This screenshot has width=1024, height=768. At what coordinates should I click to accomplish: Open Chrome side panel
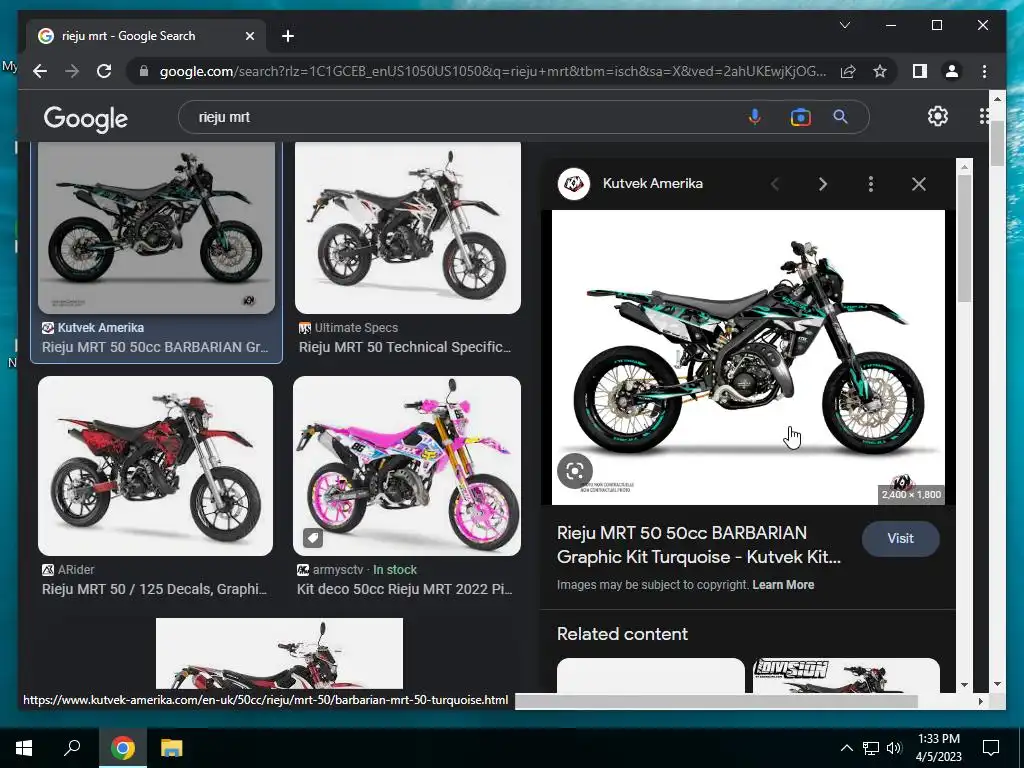(x=920, y=71)
